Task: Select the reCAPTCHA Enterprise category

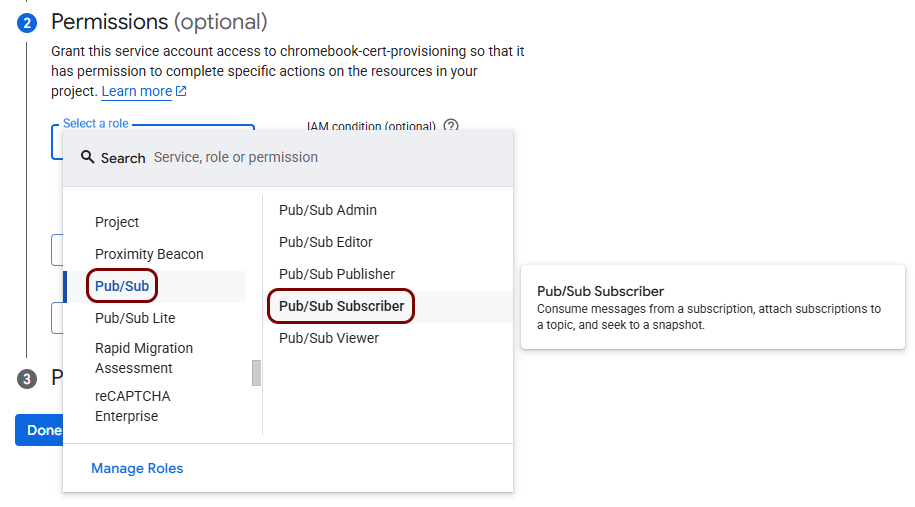Action: [133, 406]
